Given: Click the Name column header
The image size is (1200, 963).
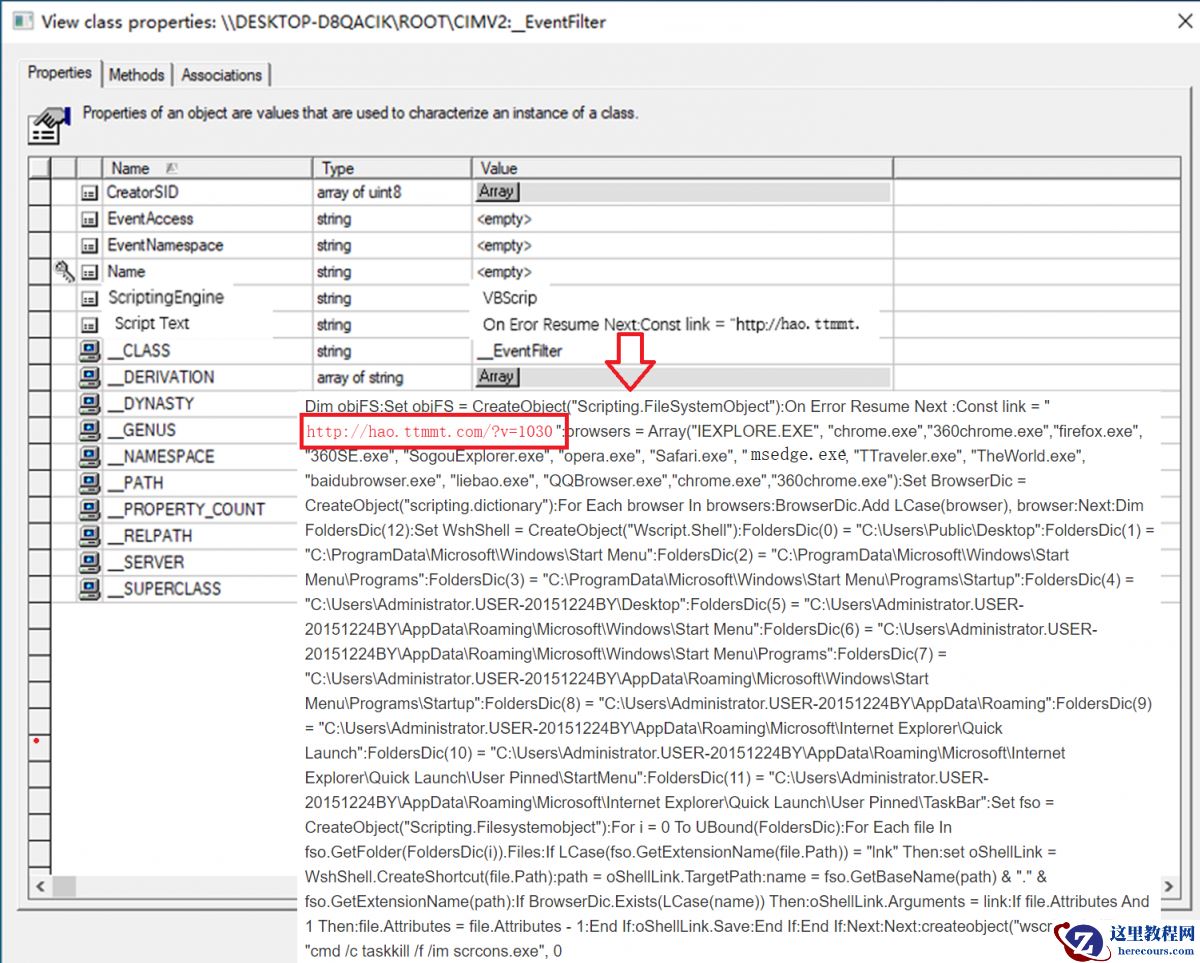Looking at the screenshot, I should 208,168.
